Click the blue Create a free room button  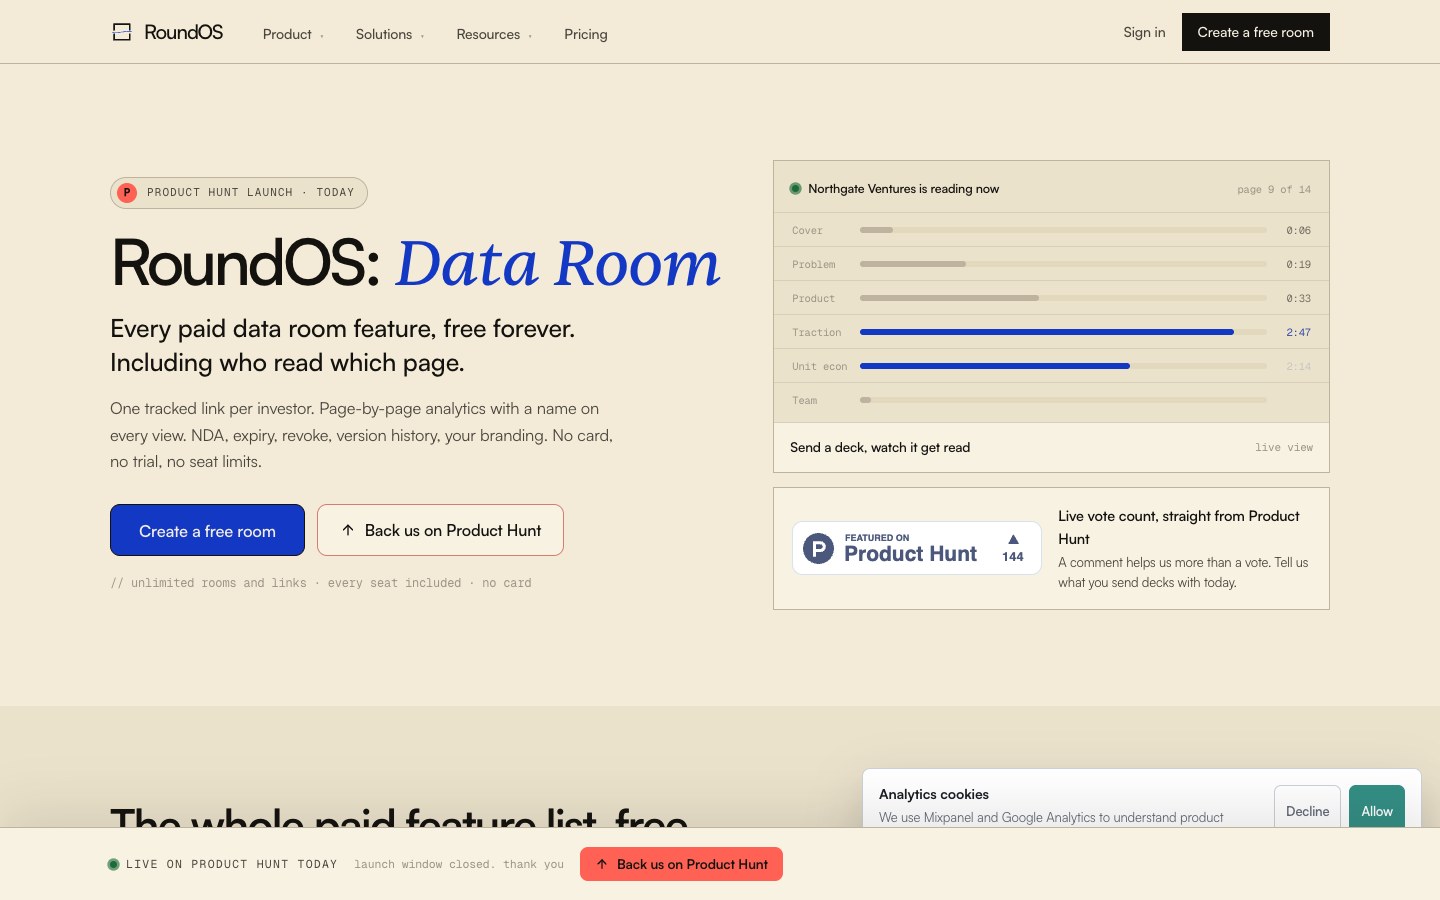click(207, 530)
